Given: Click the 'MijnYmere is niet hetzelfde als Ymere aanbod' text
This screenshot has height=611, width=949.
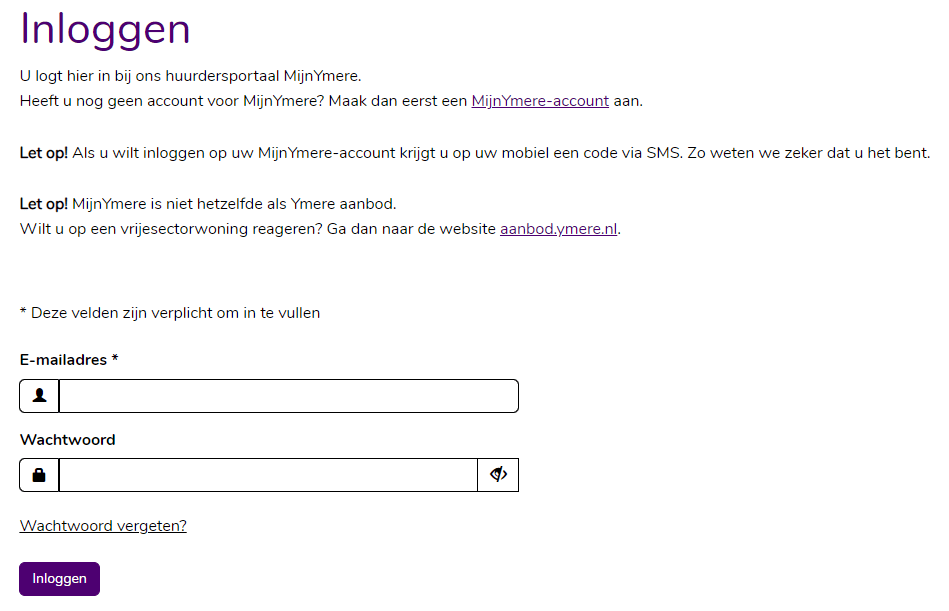Looking at the screenshot, I should 234,204.
